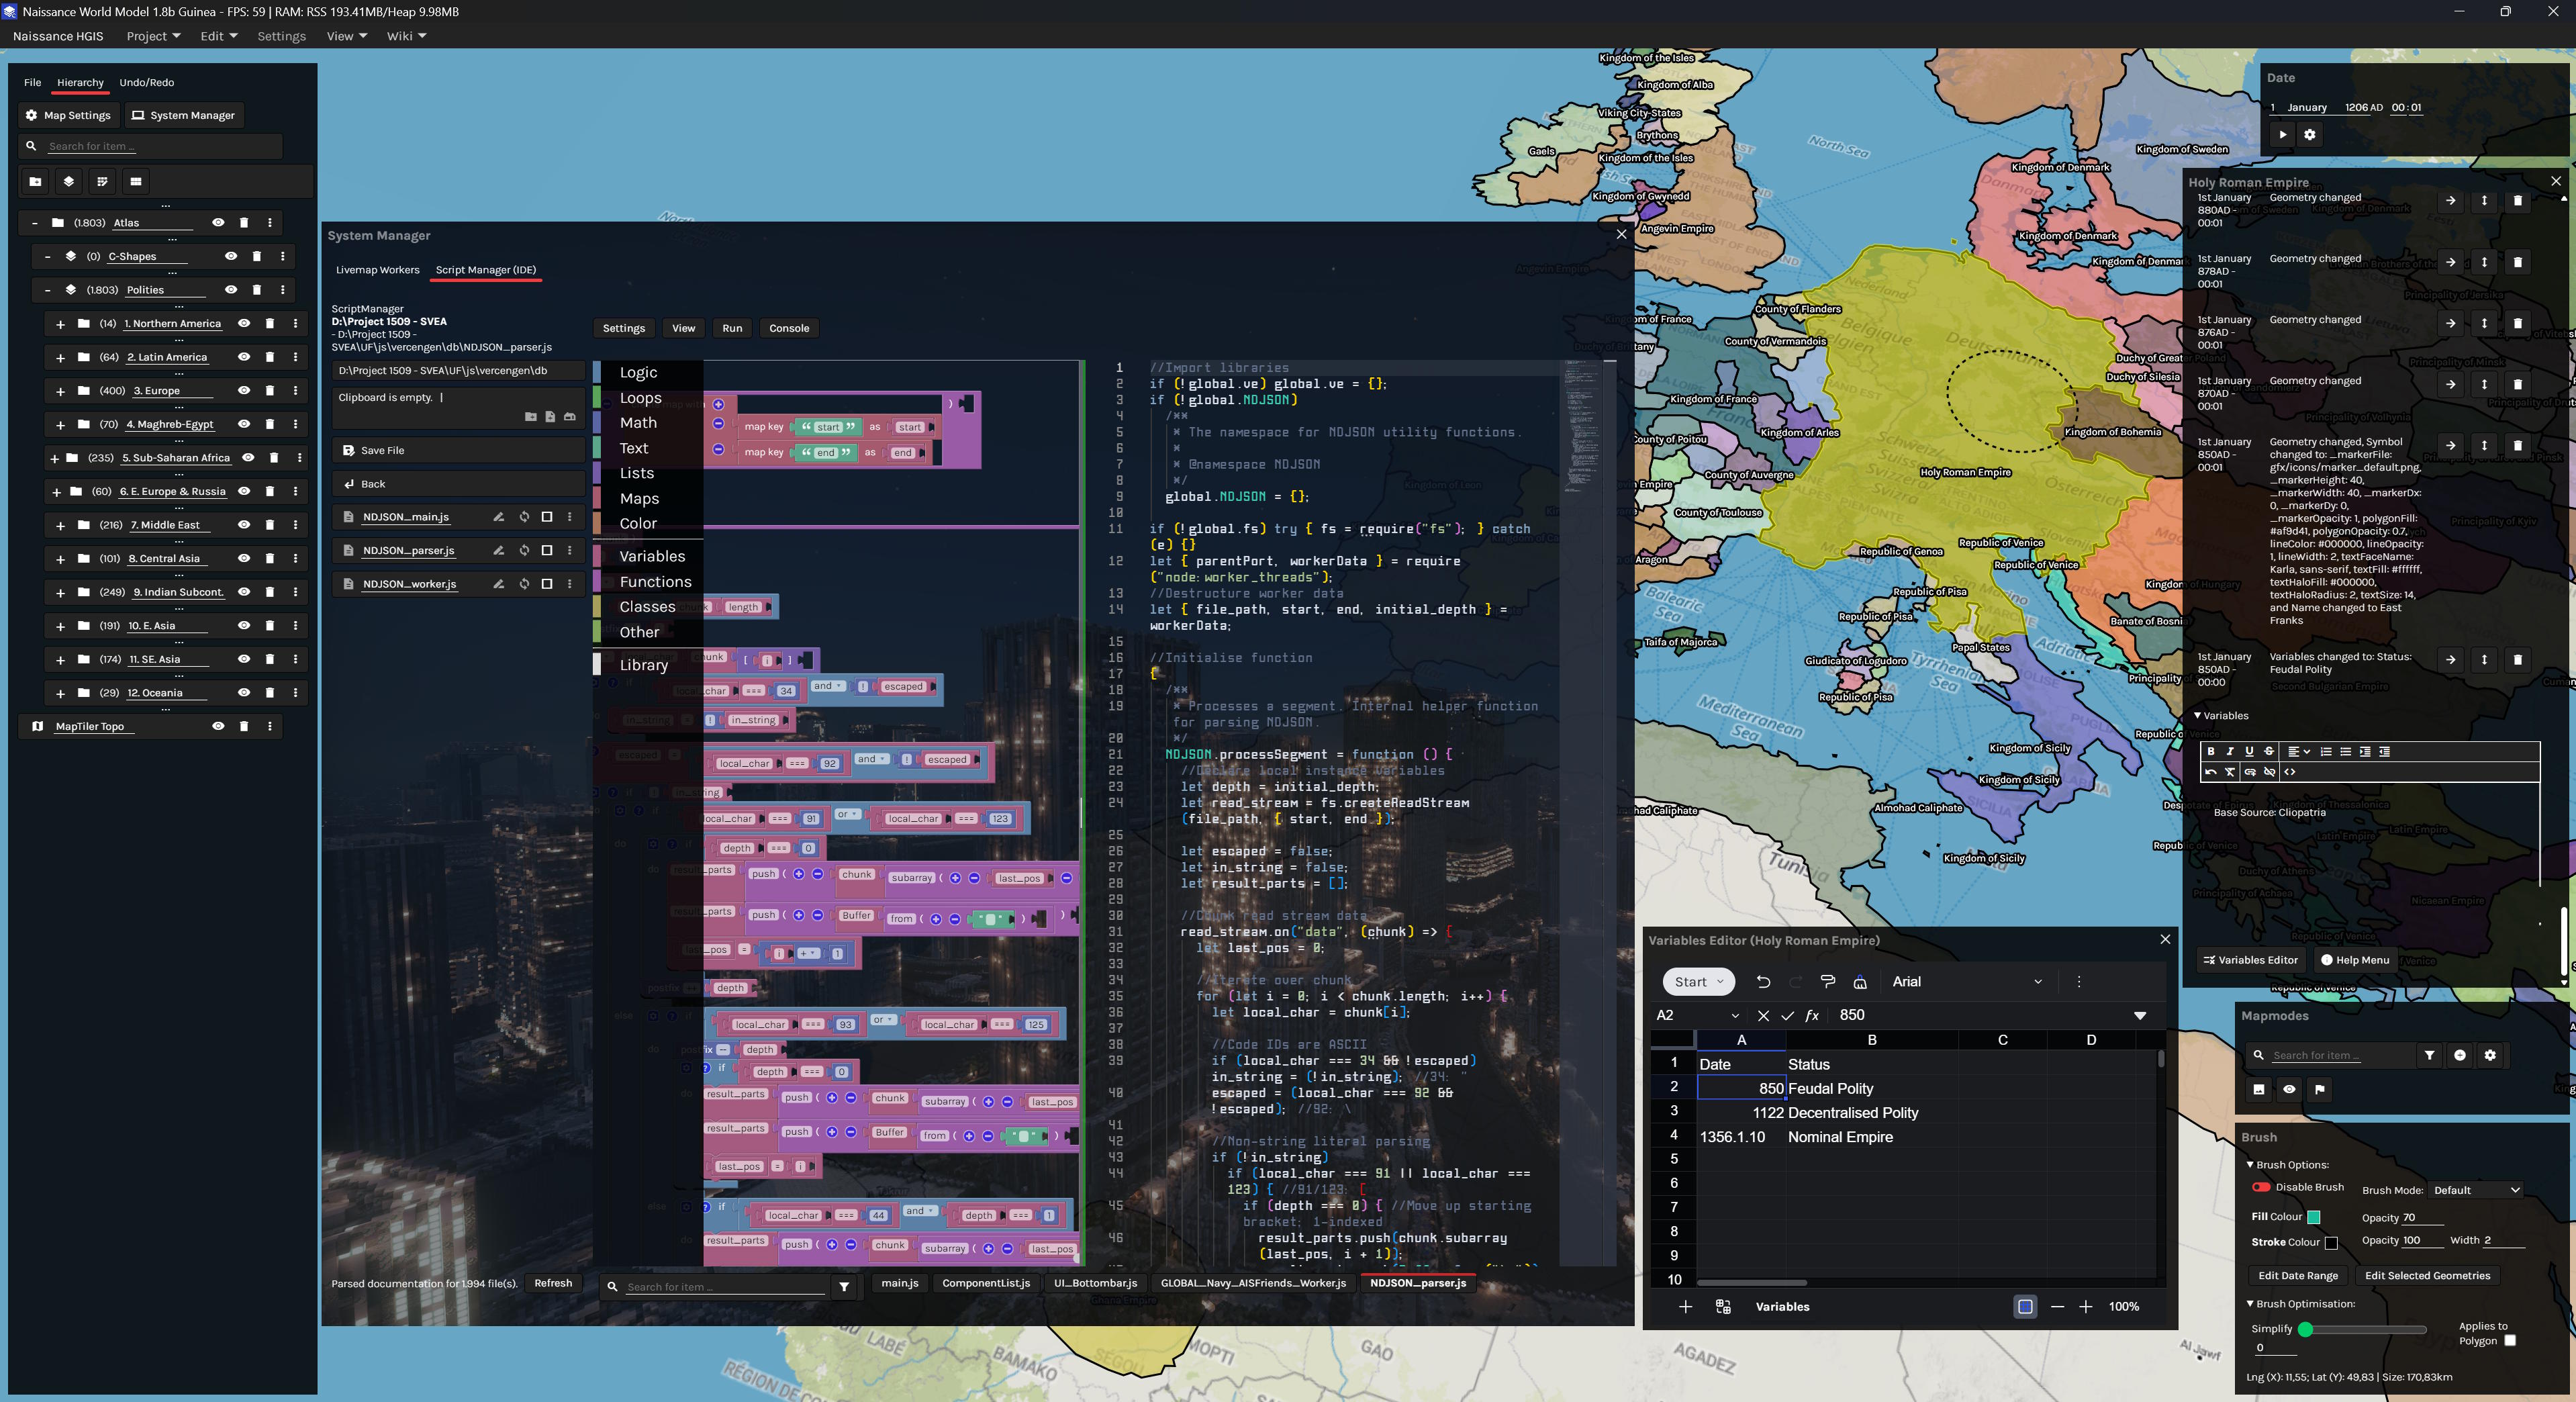Insert numbered list in Variables text editor
The width and height of the screenshot is (2576, 1402).
click(2326, 751)
